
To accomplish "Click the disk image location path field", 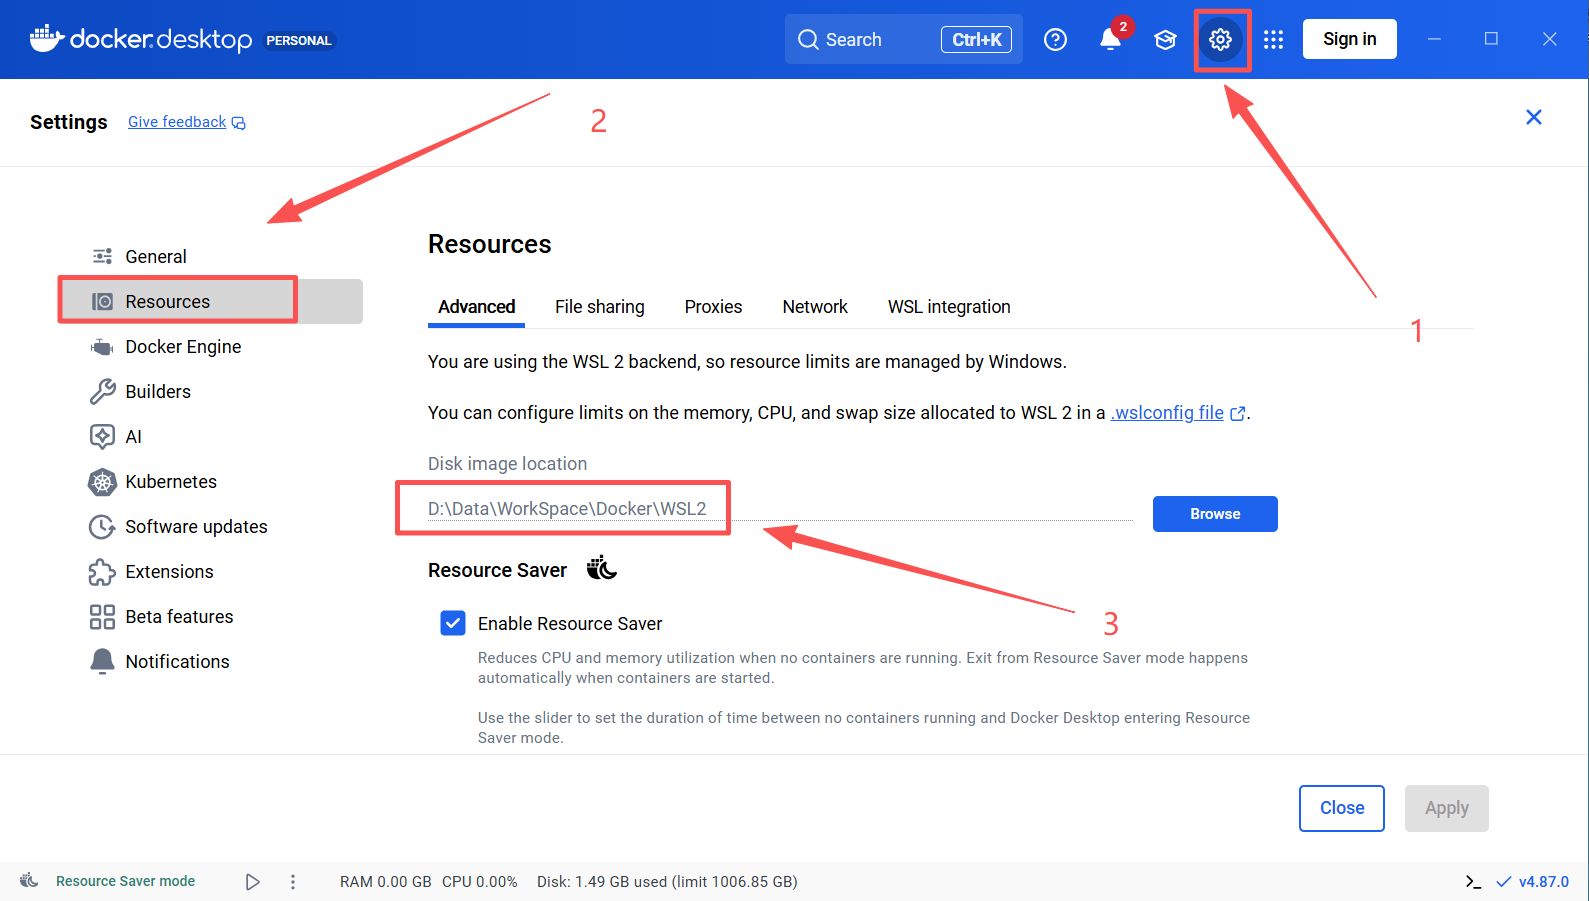I will coord(780,509).
